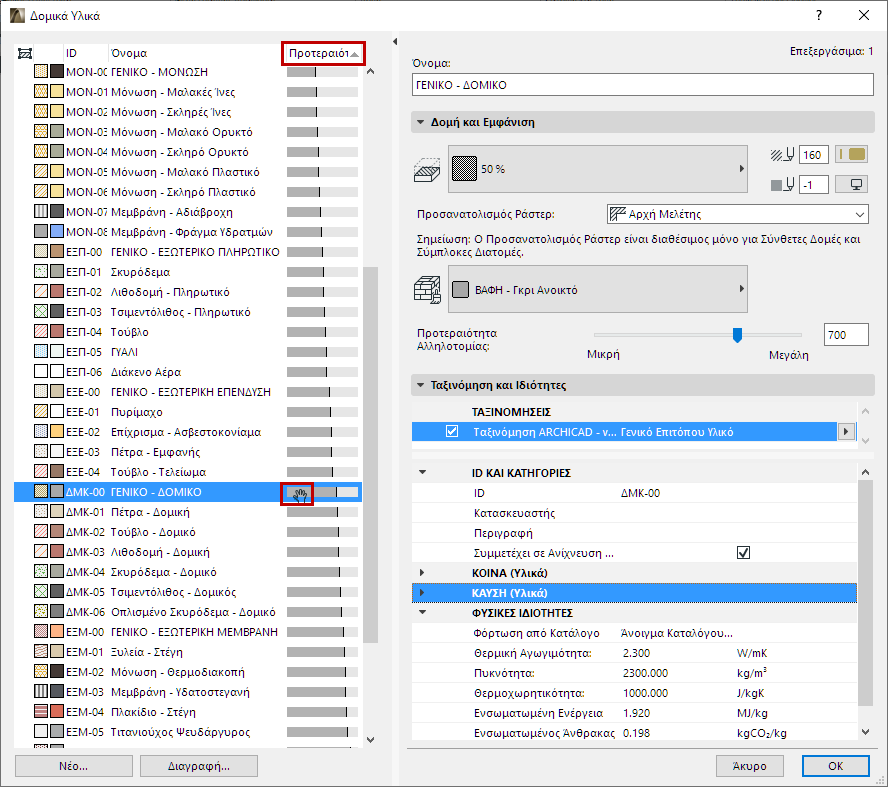Open the classification arrow next to Γενικό Επιτόπου Υλικό
The width and height of the screenshot is (888, 787).
(846, 431)
